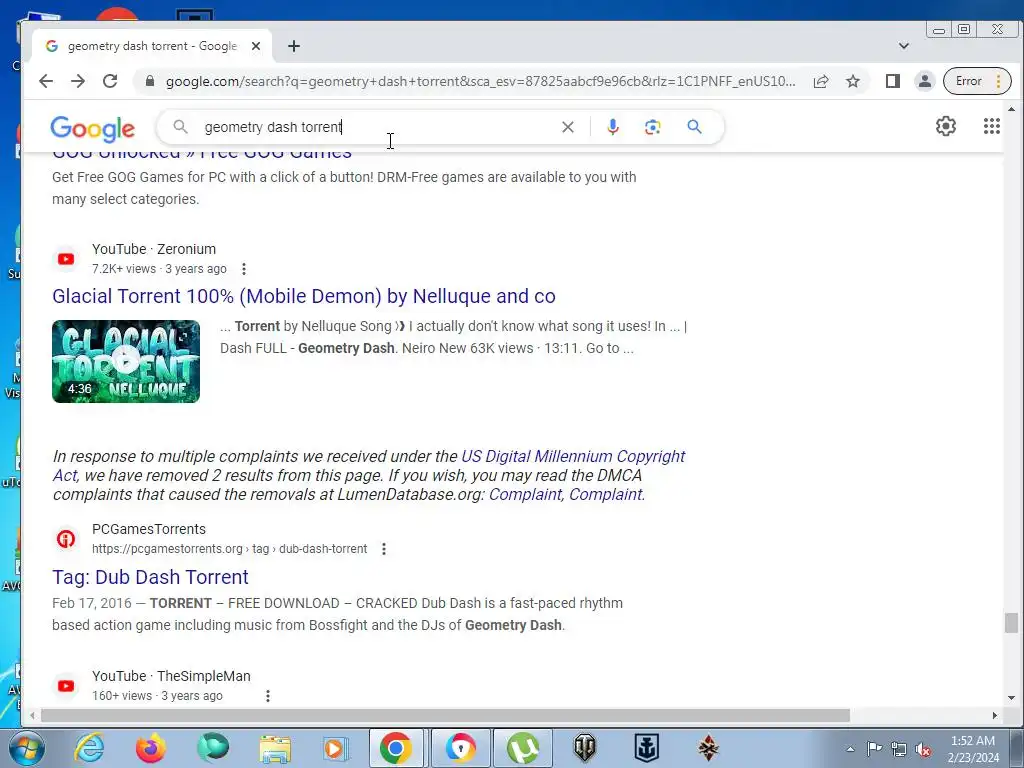Submit search with magnifying glass button

pyautogui.click(x=694, y=127)
